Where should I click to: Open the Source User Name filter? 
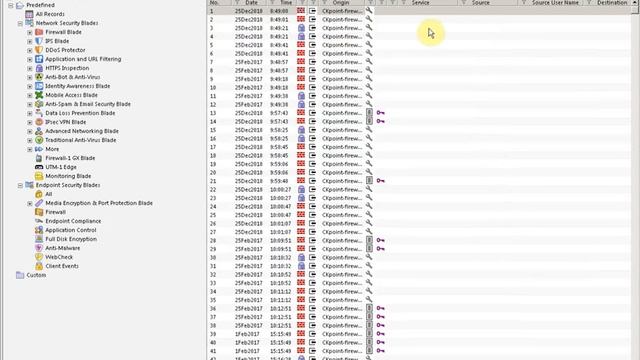tap(524, 3)
